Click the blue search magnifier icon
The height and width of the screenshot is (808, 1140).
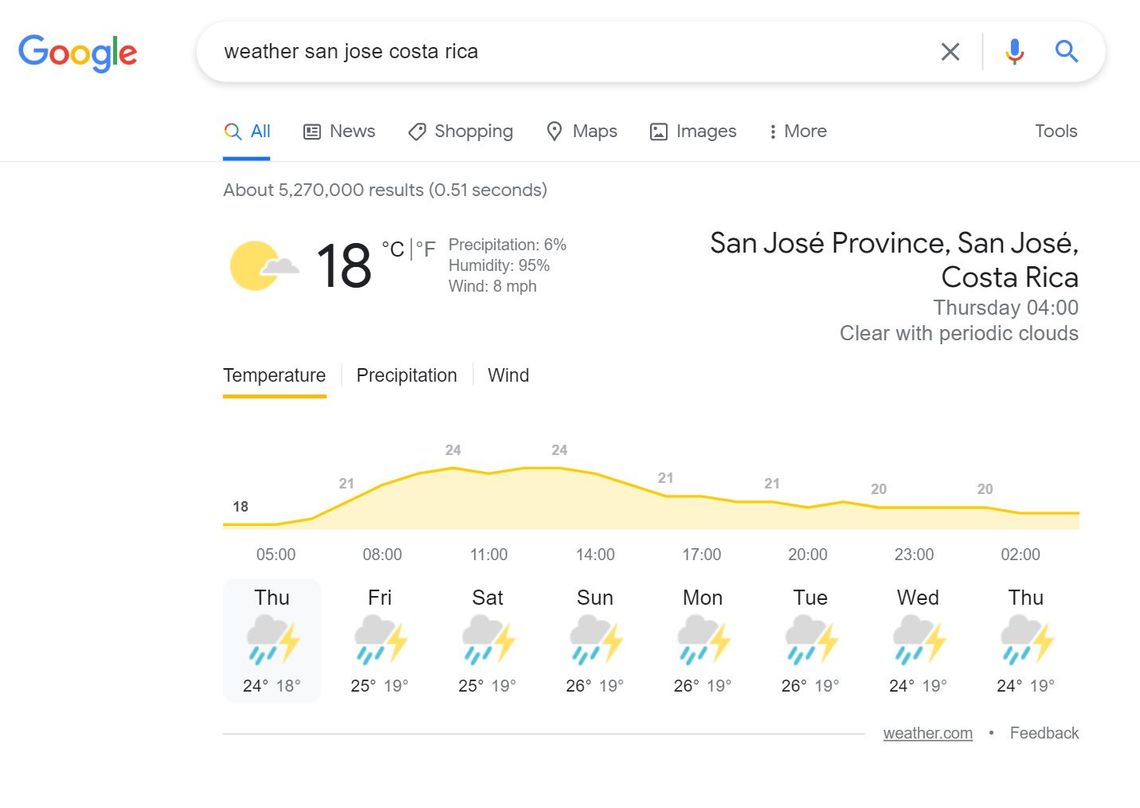[x=1066, y=52]
